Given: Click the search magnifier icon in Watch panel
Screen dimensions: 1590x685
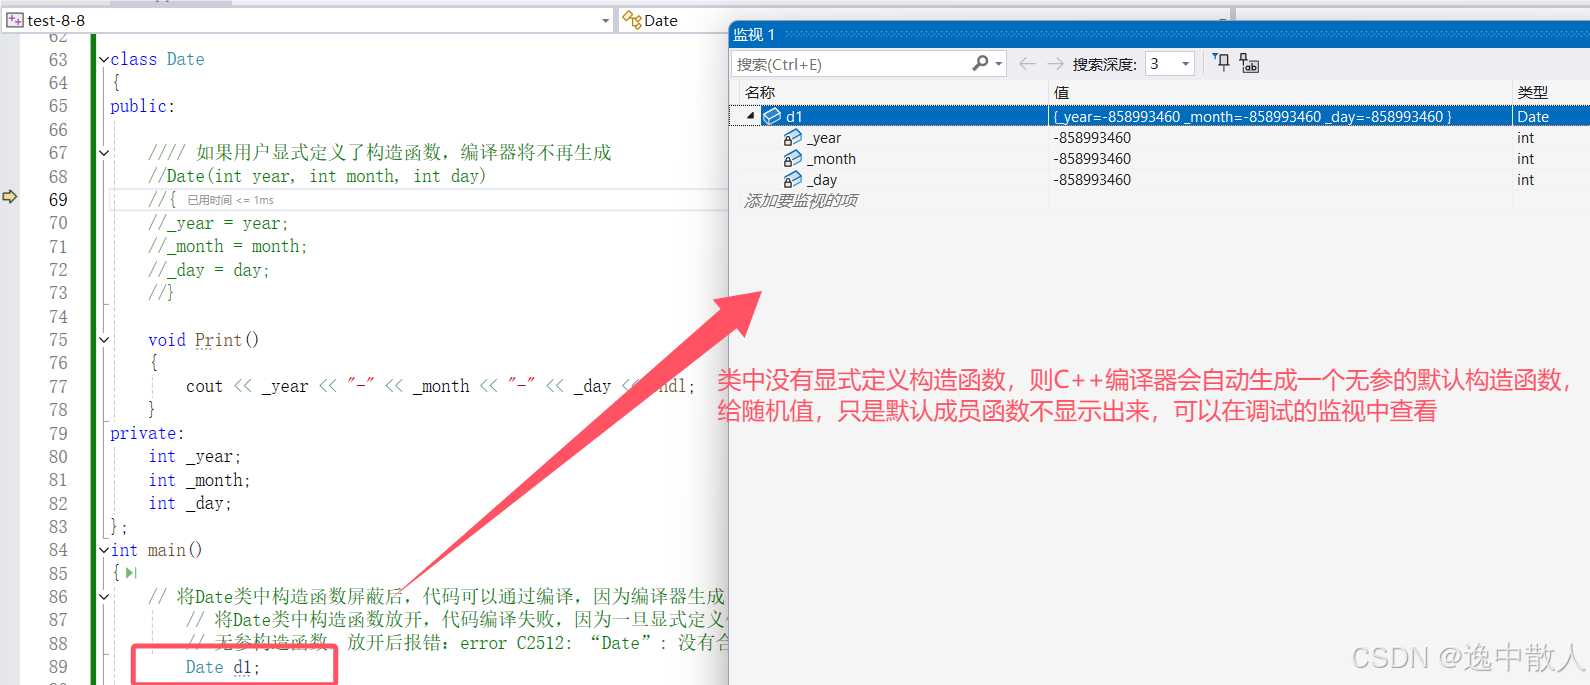Looking at the screenshot, I should point(980,63).
